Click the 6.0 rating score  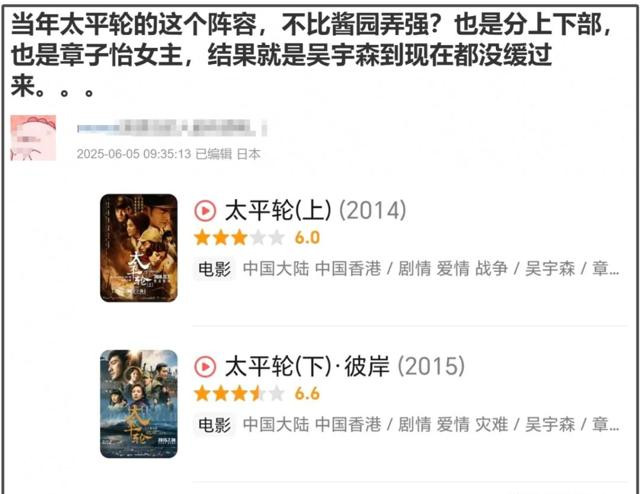click(x=307, y=238)
